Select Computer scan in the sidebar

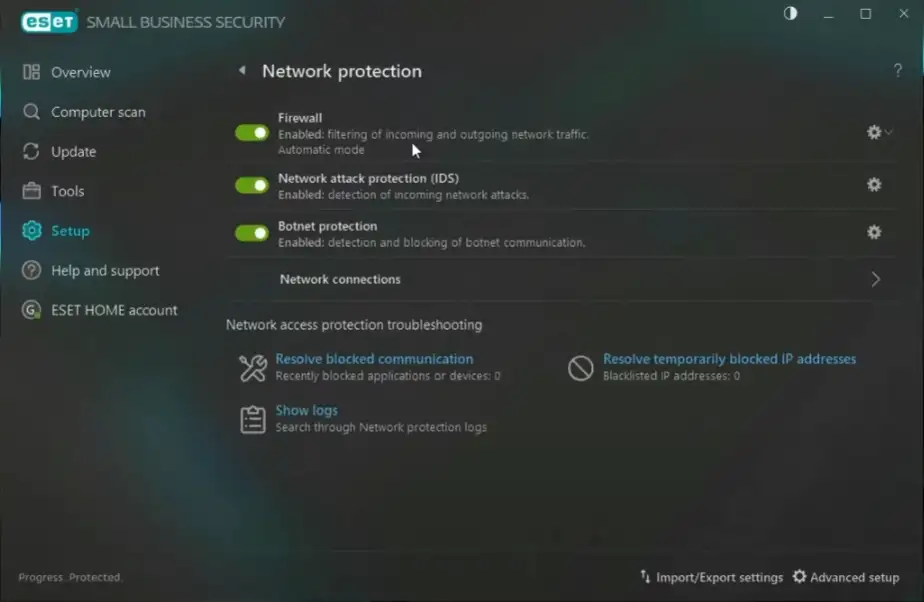pyautogui.click(x=98, y=112)
